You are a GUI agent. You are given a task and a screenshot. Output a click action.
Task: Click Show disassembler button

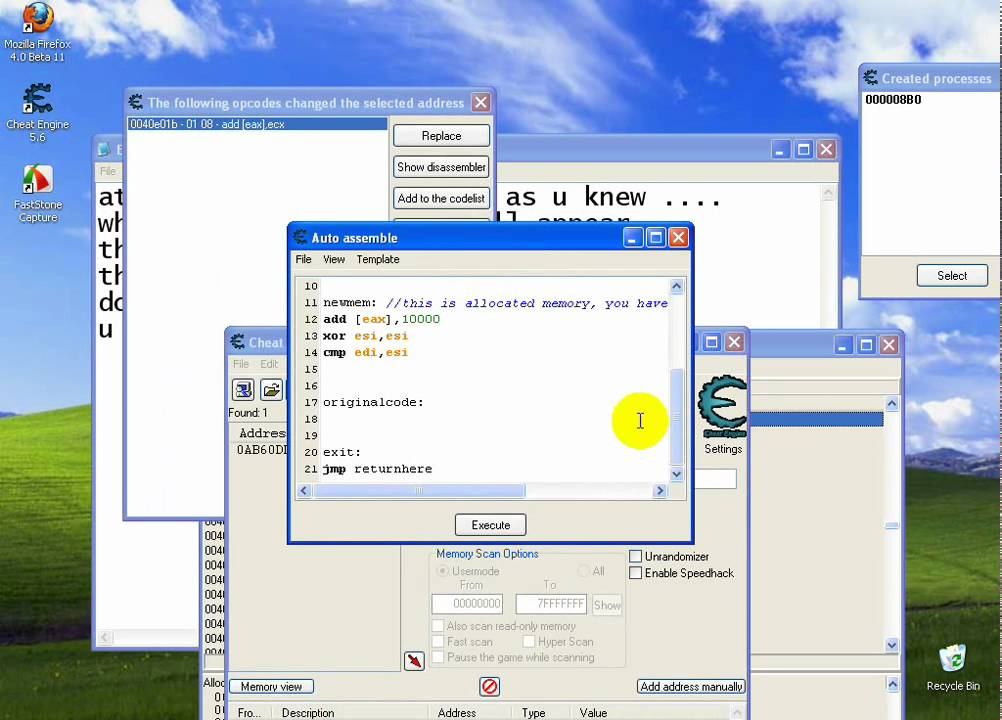coord(442,167)
